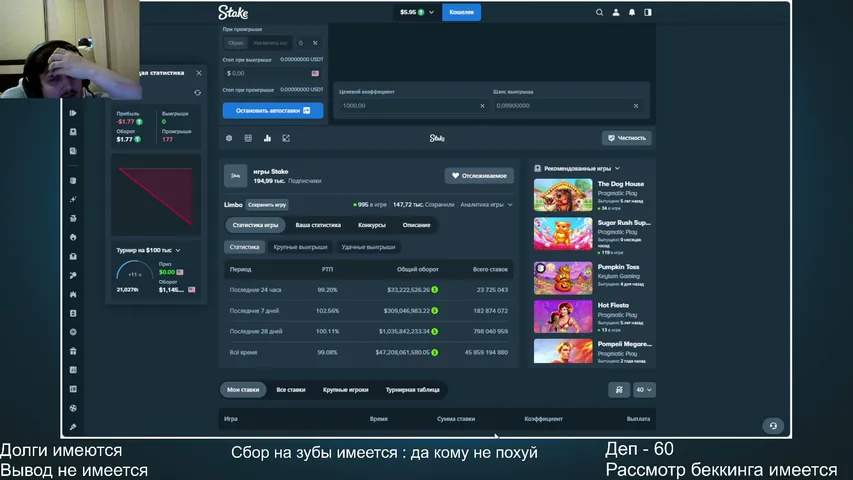Image resolution: width=853 pixels, height=480 pixels.
Task: Click the игры Stake provider name
Action: click(x=270, y=171)
